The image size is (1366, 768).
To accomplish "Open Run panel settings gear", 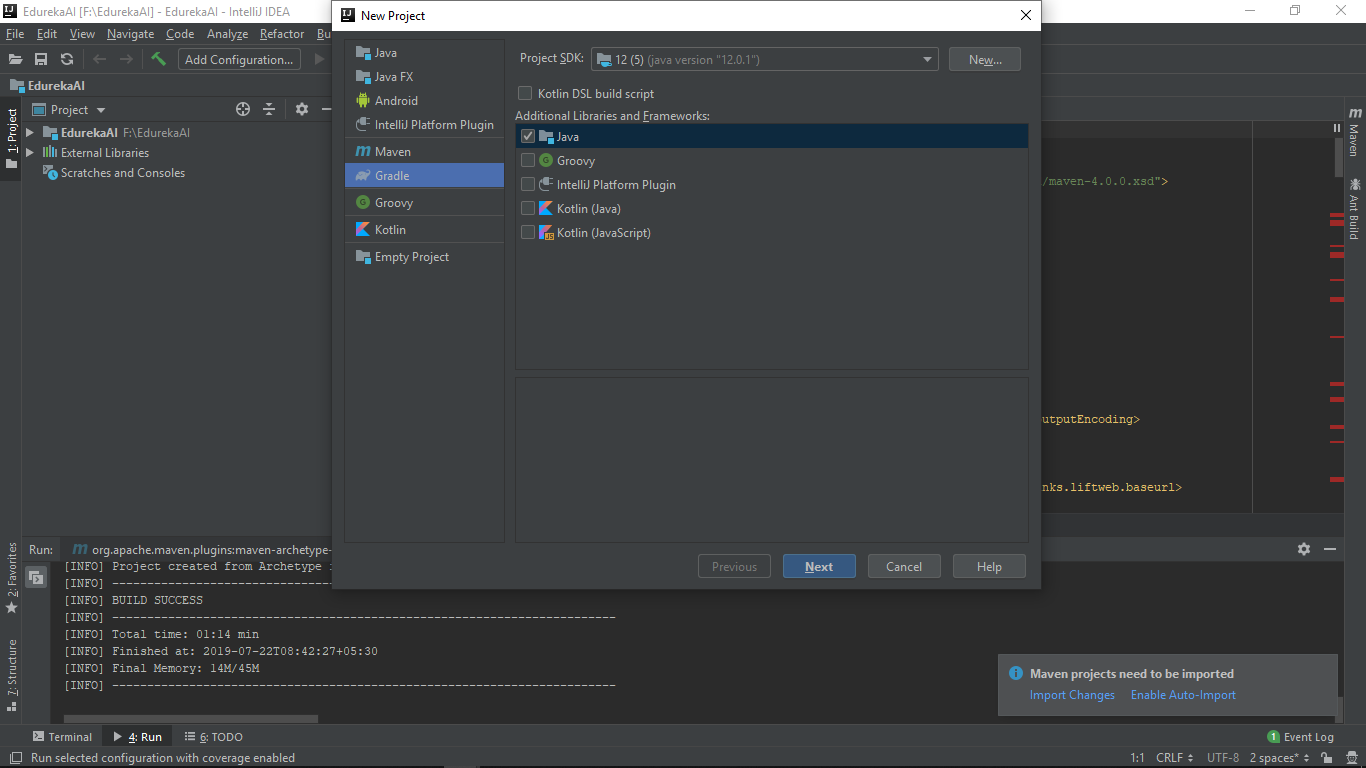I will pos(1304,549).
